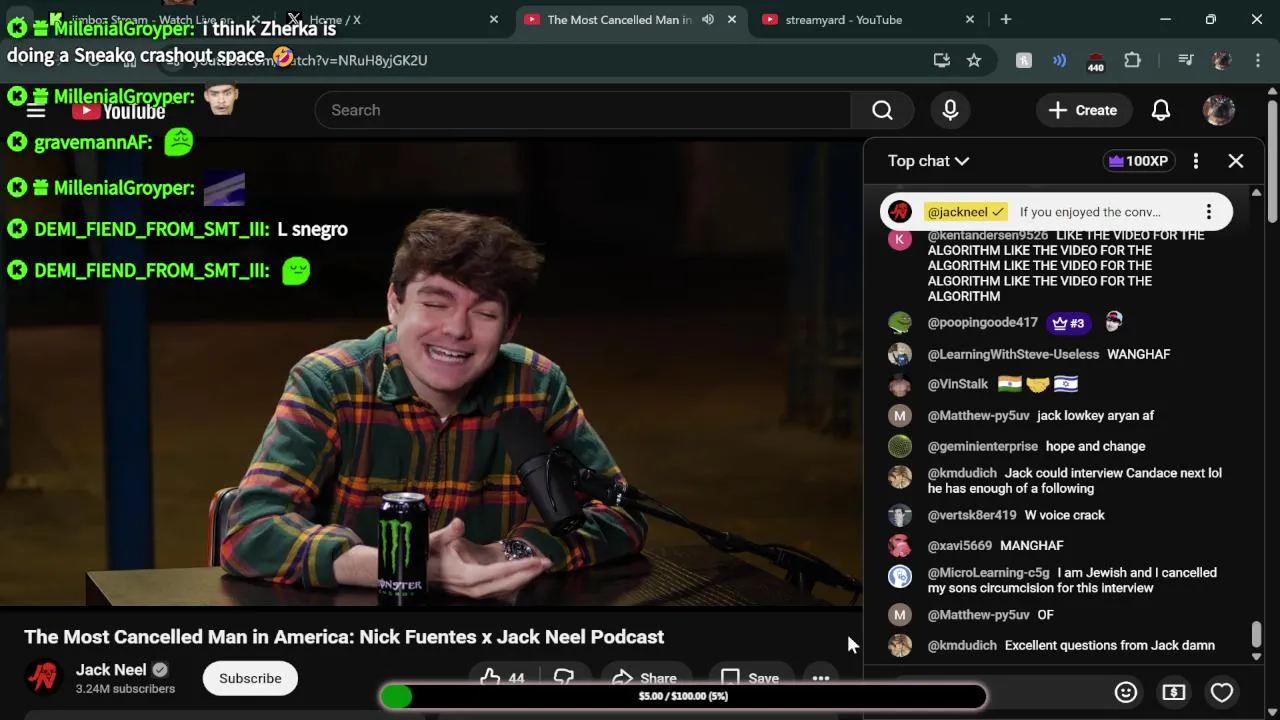Viewport: 1280px width, 720px height.
Task: Click chat scrollbar up arrow
Action: click(1256, 192)
